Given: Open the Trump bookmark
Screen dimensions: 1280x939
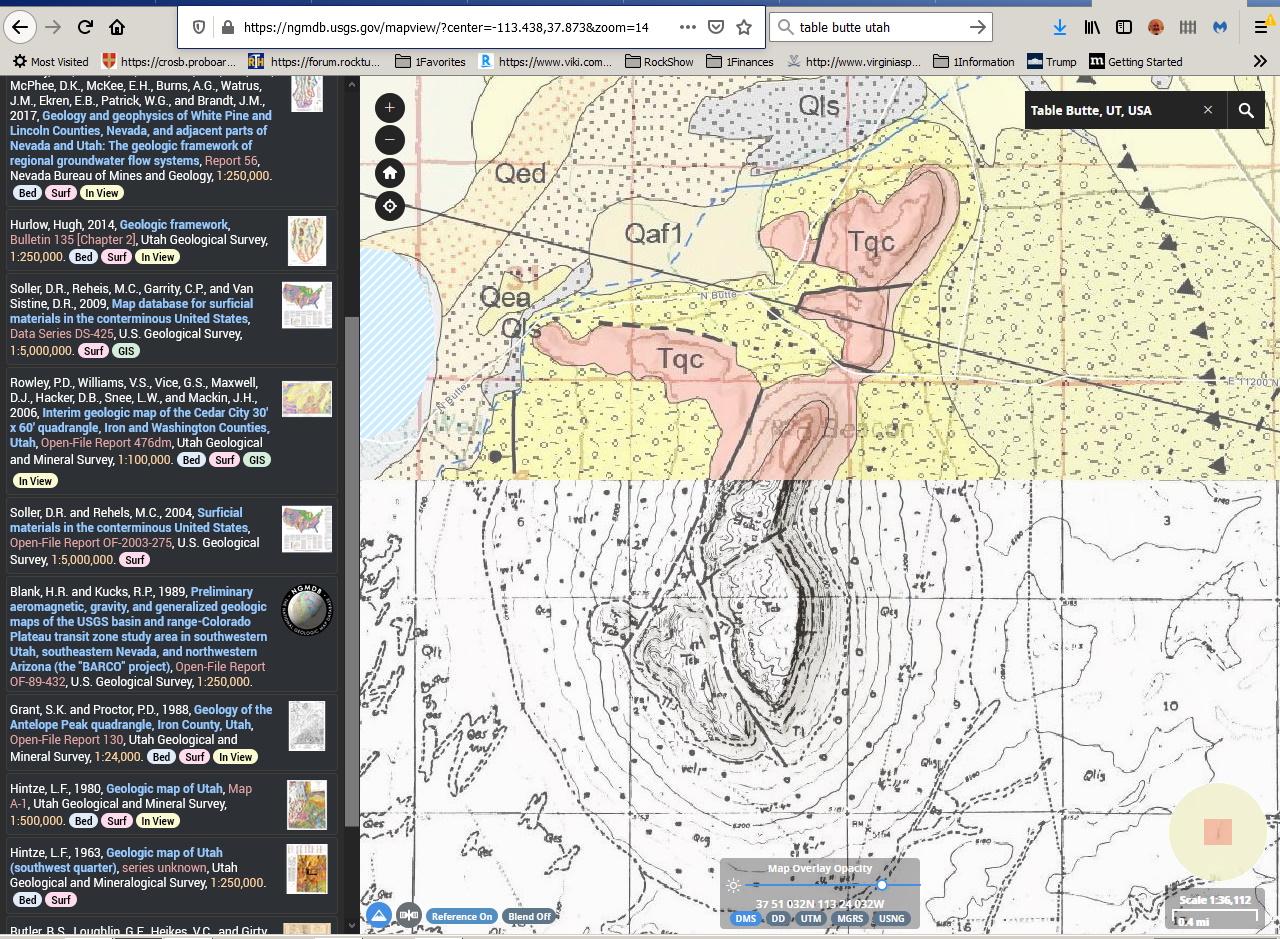Looking at the screenshot, I should click(x=1052, y=61).
